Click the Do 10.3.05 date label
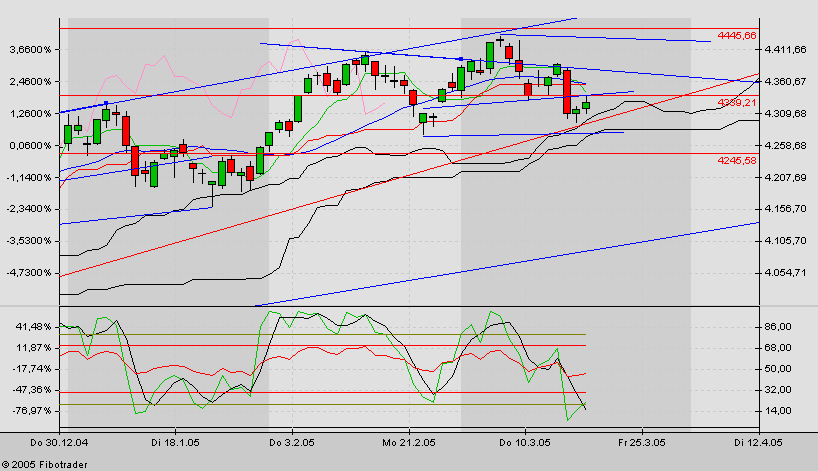Viewport: 818px width, 471px height. tap(525, 443)
